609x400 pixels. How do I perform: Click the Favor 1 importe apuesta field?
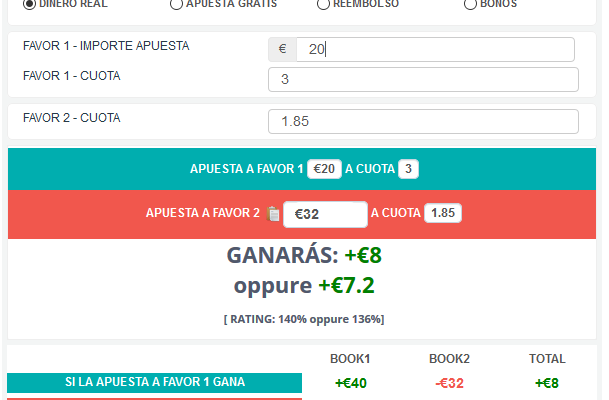[x=435, y=49]
